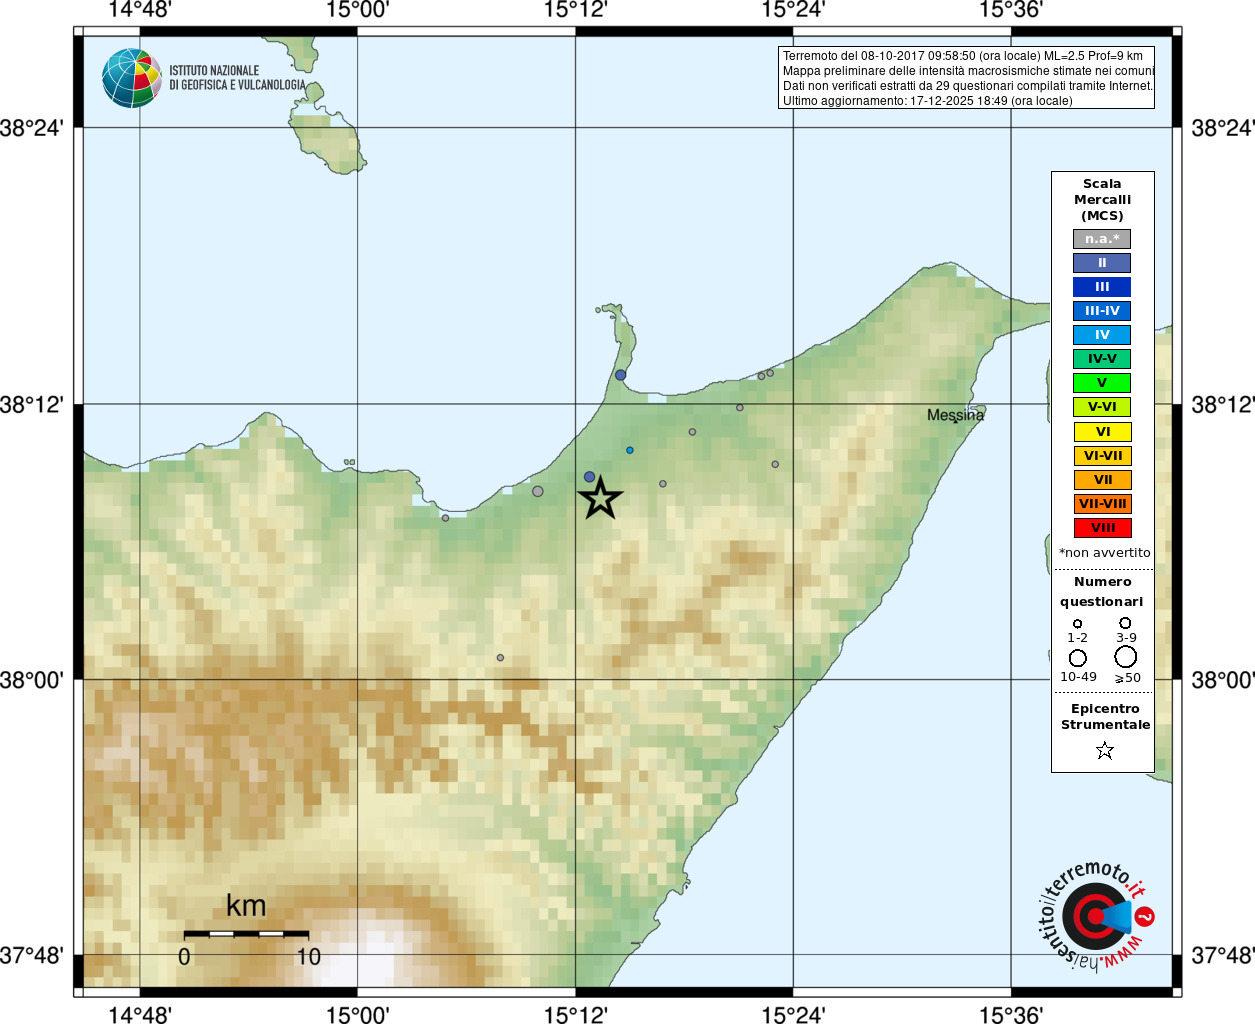The image size is (1255, 1024).
Task: Click the earthquake info text box
Action: click(966, 78)
